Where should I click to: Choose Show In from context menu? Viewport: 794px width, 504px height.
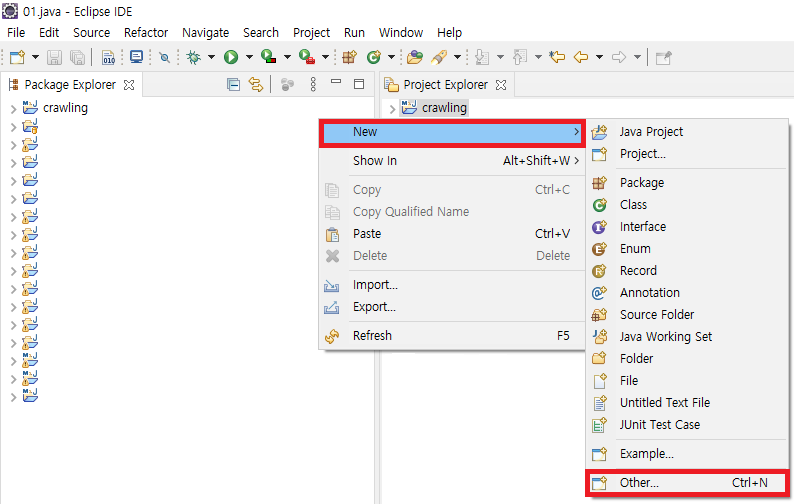(452, 161)
